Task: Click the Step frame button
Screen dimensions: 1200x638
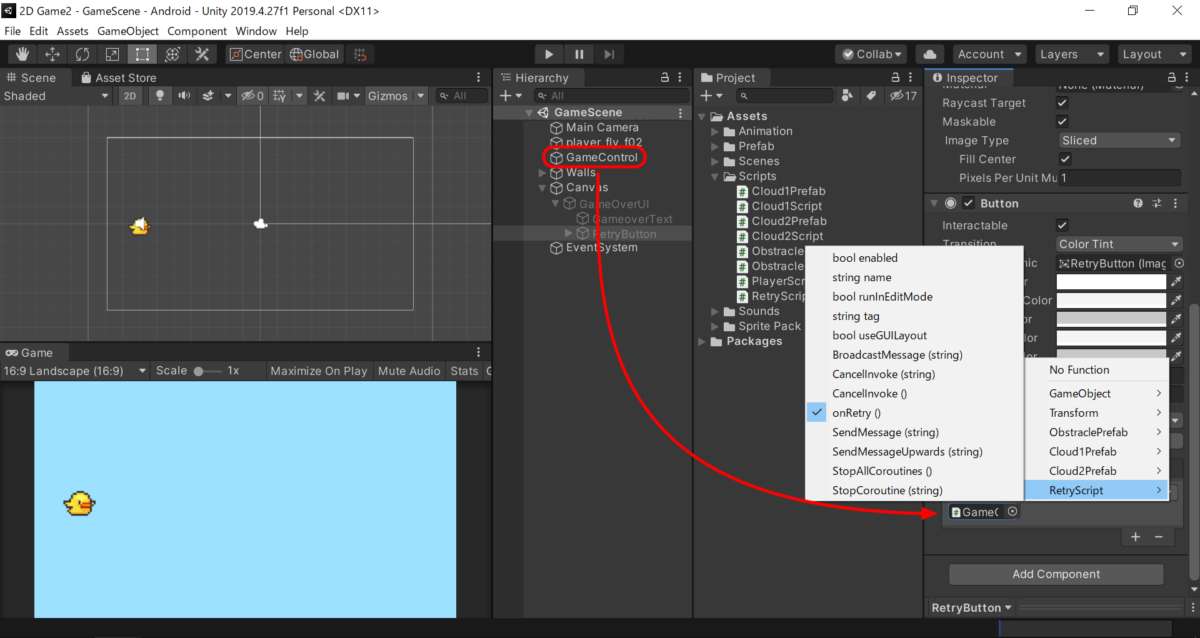Action: 609,54
